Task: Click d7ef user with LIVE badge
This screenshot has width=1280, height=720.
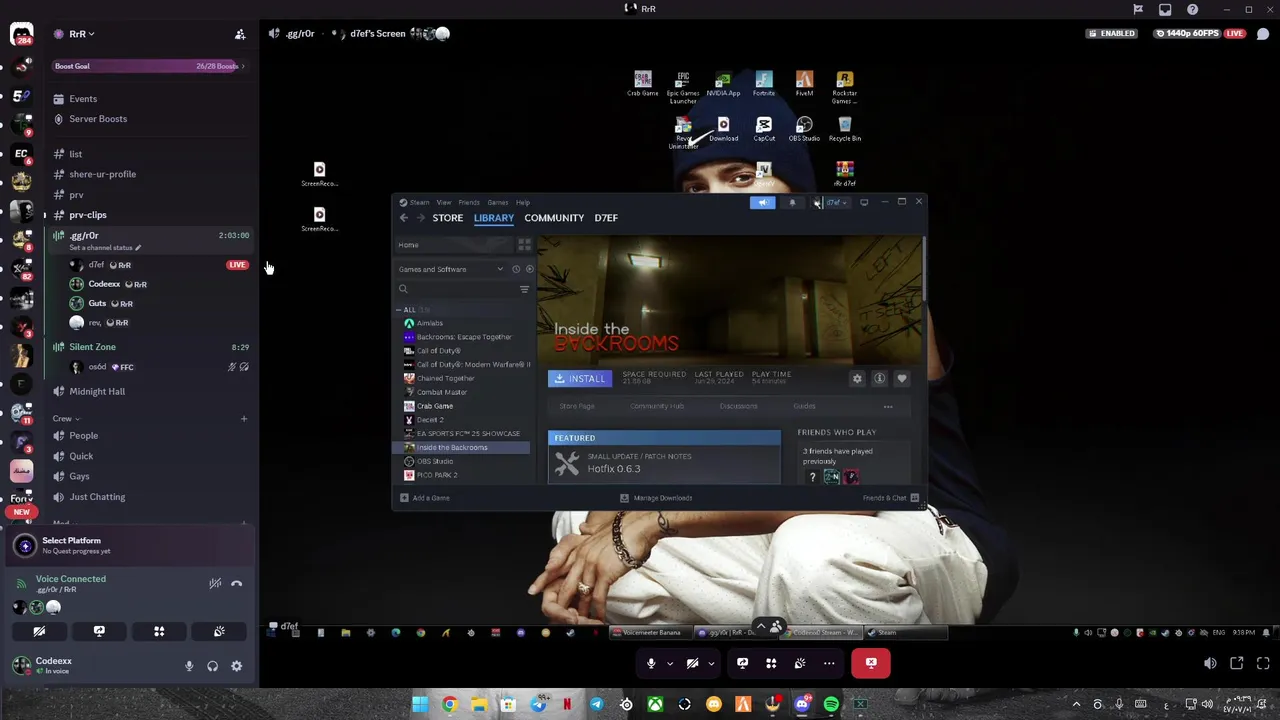Action: pyautogui.click(x=158, y=265)
